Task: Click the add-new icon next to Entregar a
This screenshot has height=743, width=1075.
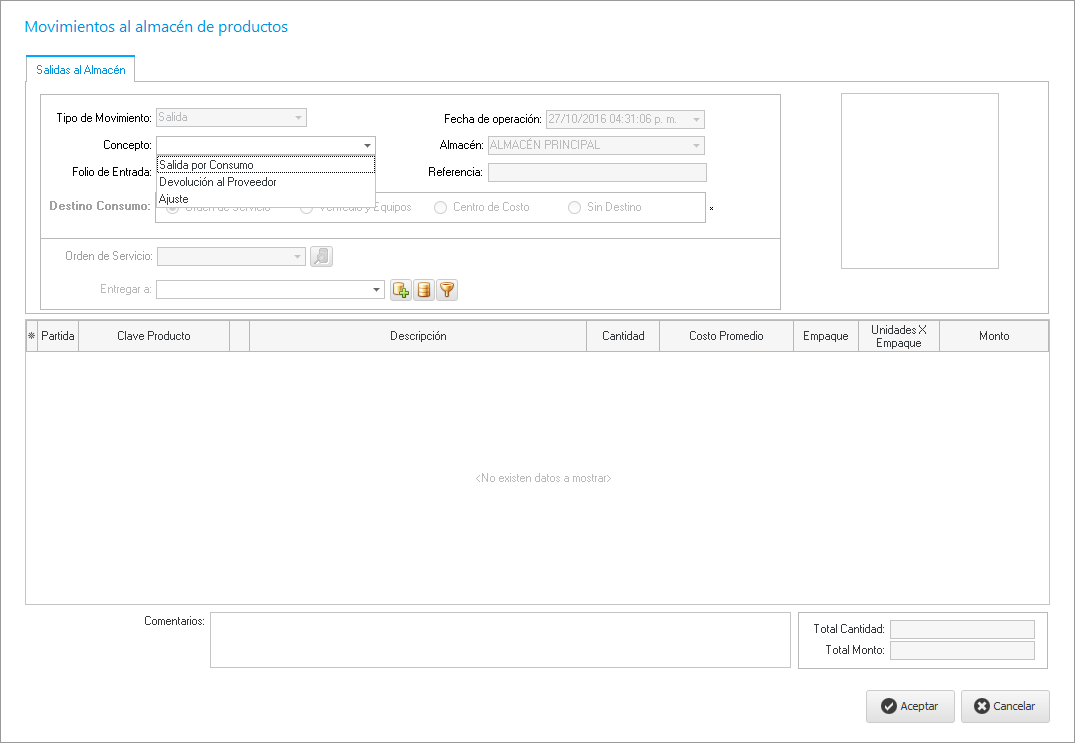Action: [x=401, y=290]
